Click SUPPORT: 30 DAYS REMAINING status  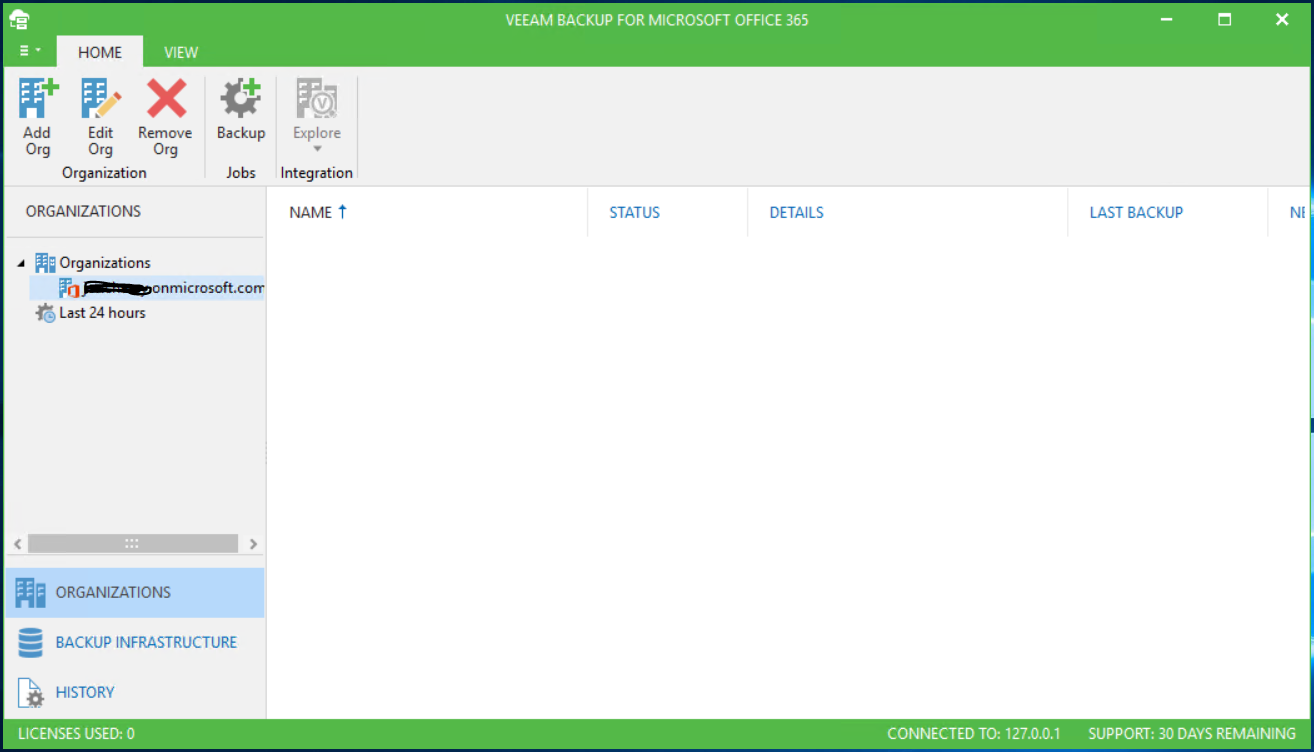(1192, 734)
